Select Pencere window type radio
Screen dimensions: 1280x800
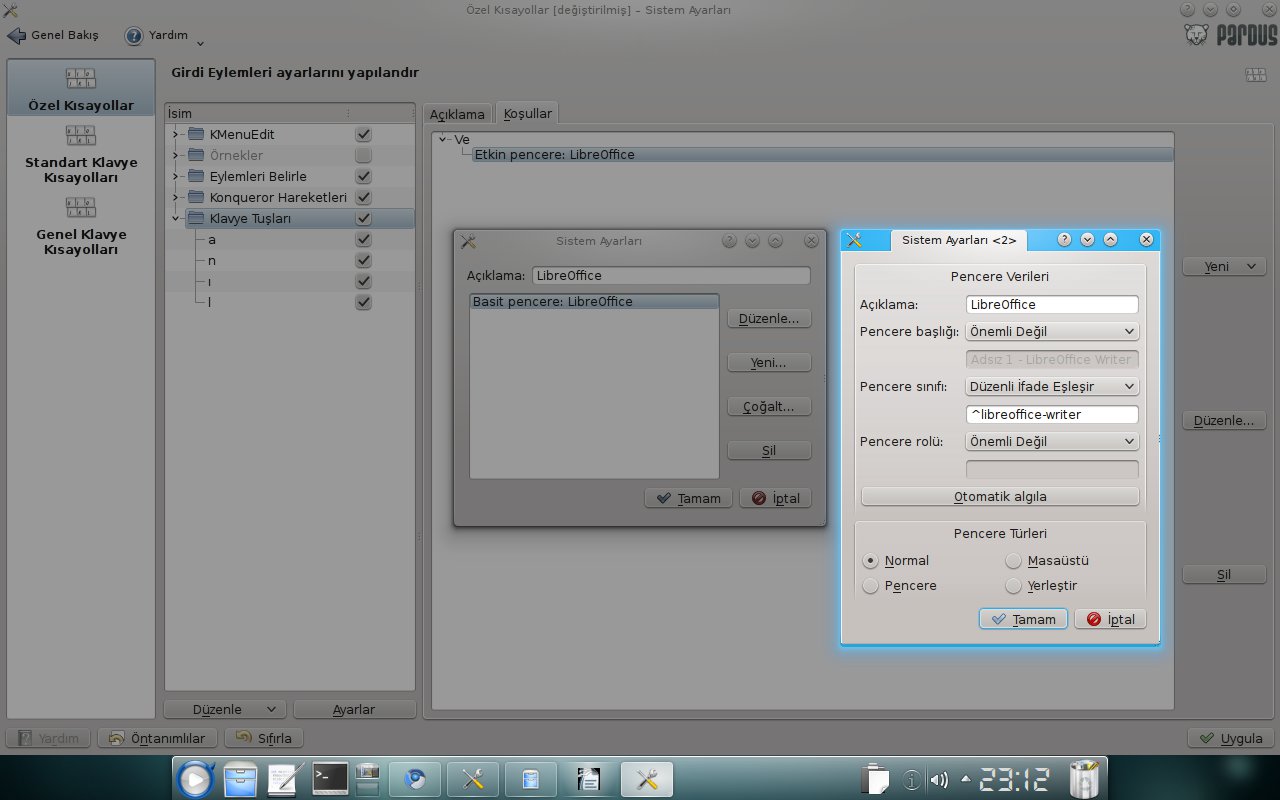click(870, 585)
